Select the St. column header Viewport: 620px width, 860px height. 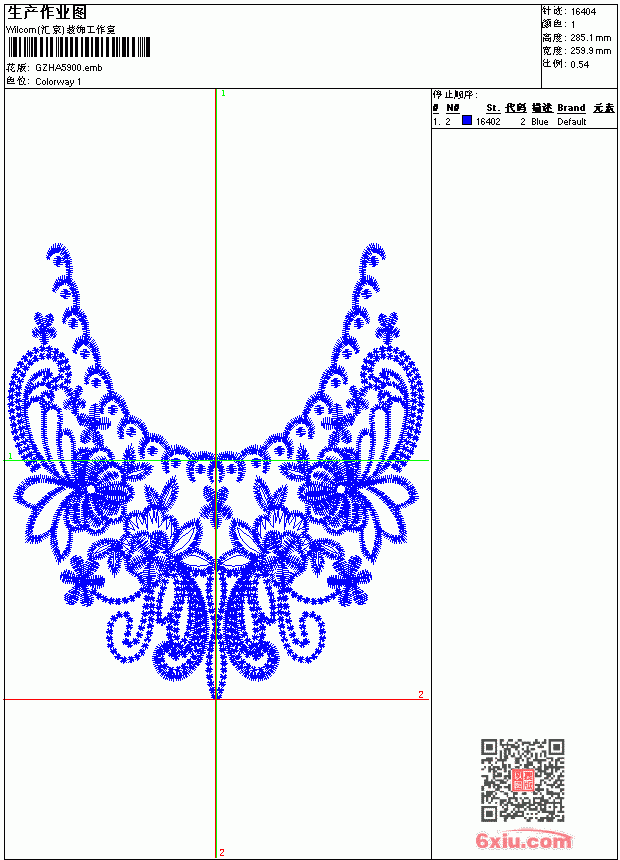(x=493, y=108)
